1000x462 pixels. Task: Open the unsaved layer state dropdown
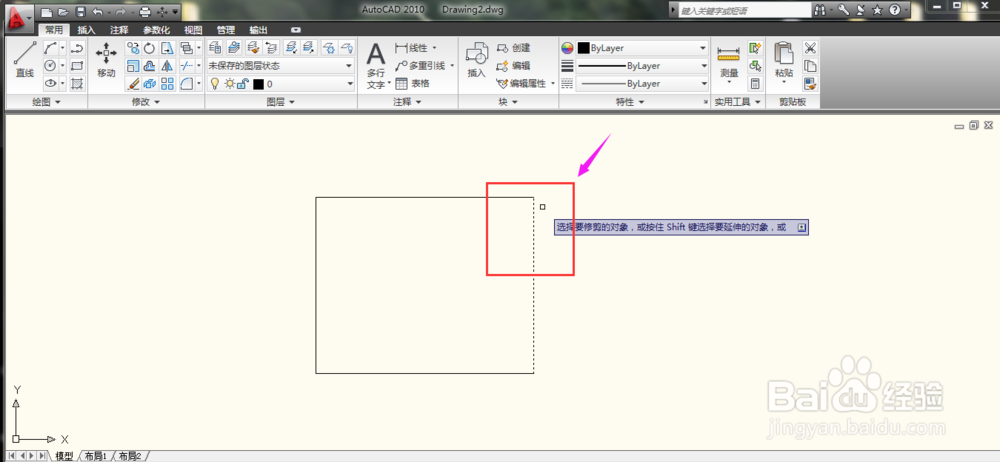point(280,66)
